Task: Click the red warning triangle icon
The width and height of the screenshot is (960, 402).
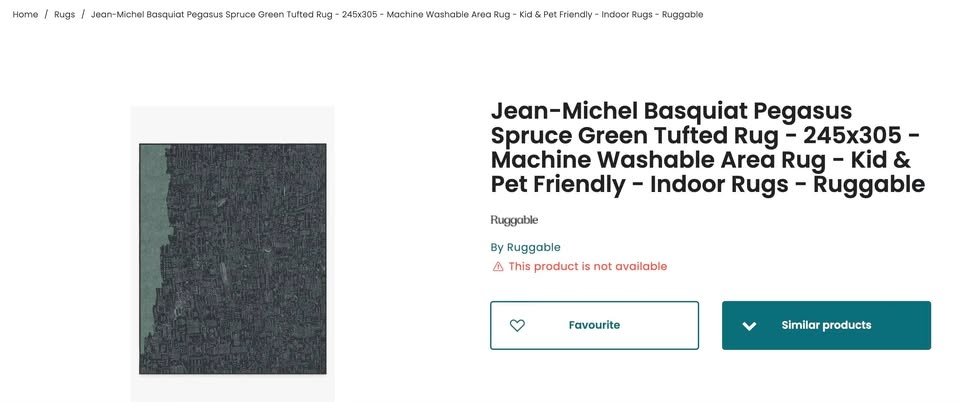Action: [x=498, y=267]
